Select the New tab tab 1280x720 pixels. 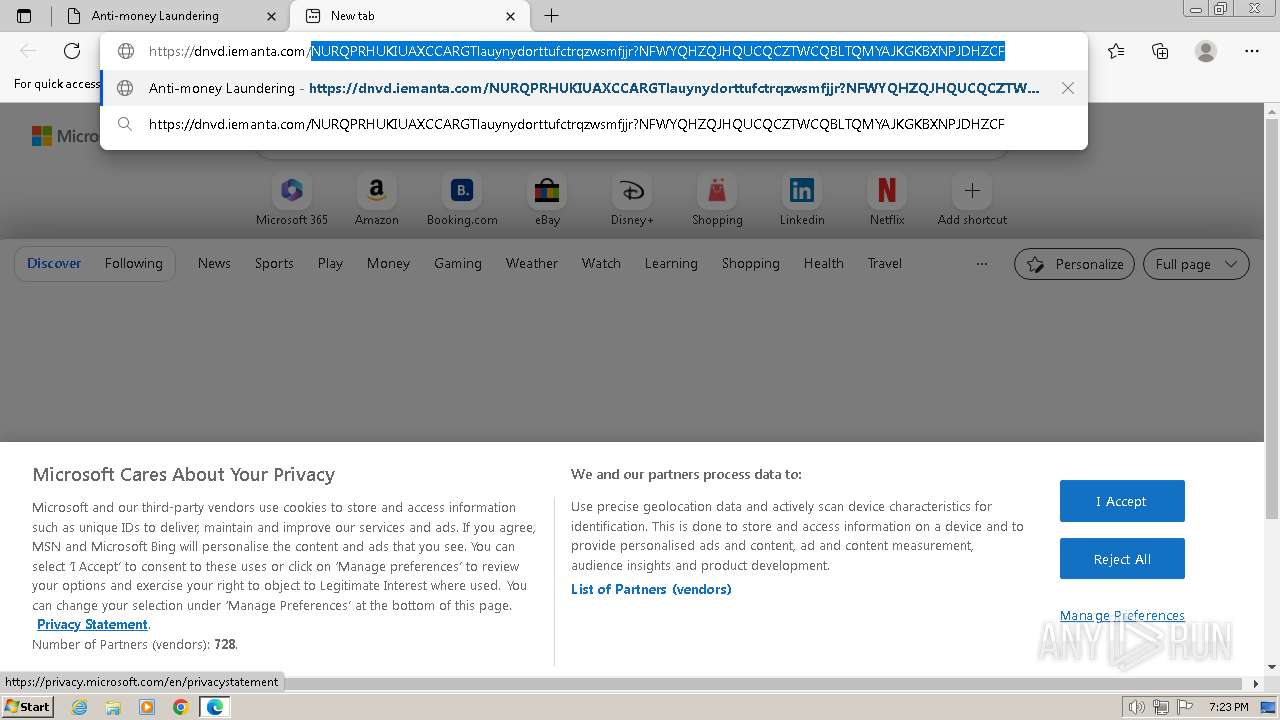410,16
